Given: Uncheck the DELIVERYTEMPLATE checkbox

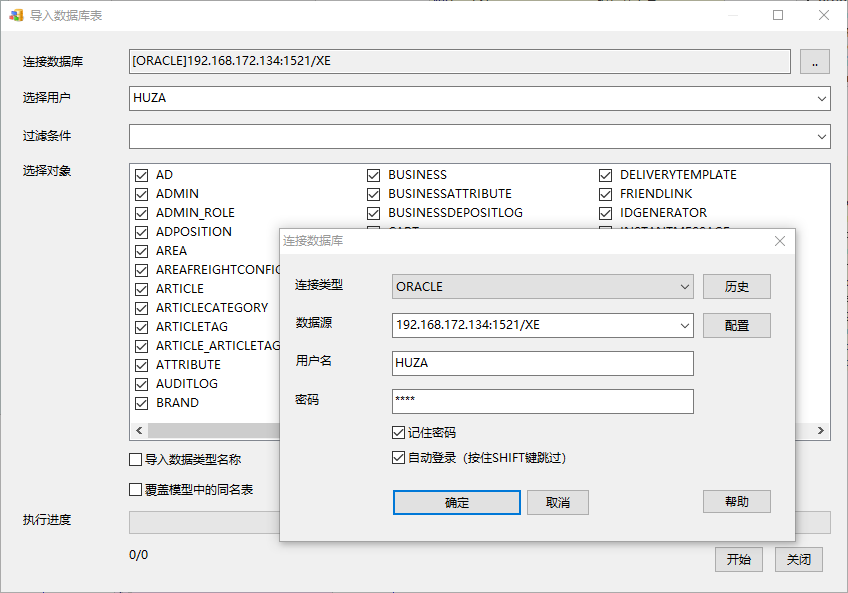Looking at the screenshot, I should point(605,175).
